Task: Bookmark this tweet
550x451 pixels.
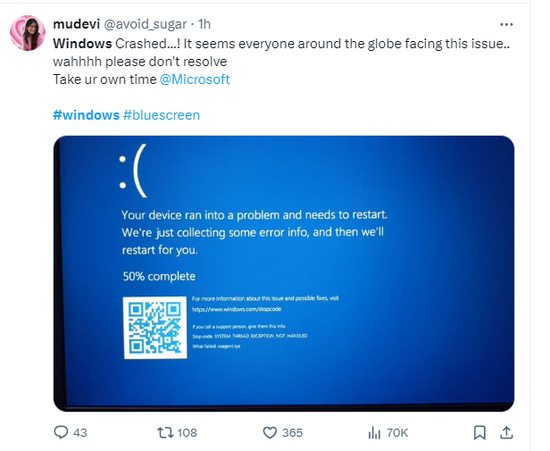Action: point(479,432)
